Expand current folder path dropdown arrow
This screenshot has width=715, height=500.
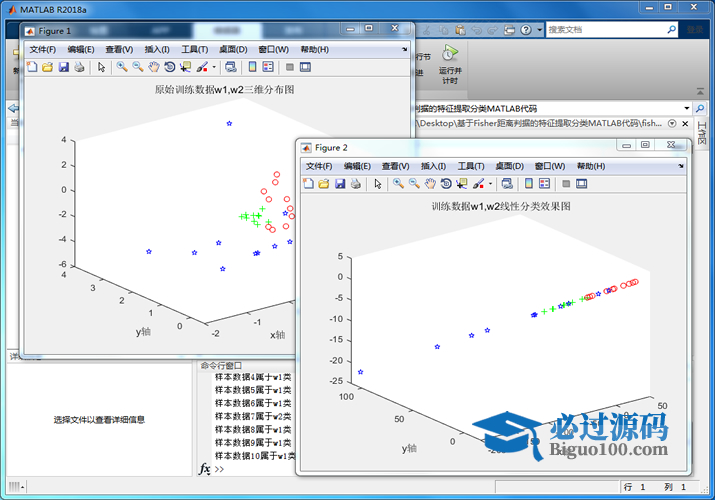tap(686, 108)
